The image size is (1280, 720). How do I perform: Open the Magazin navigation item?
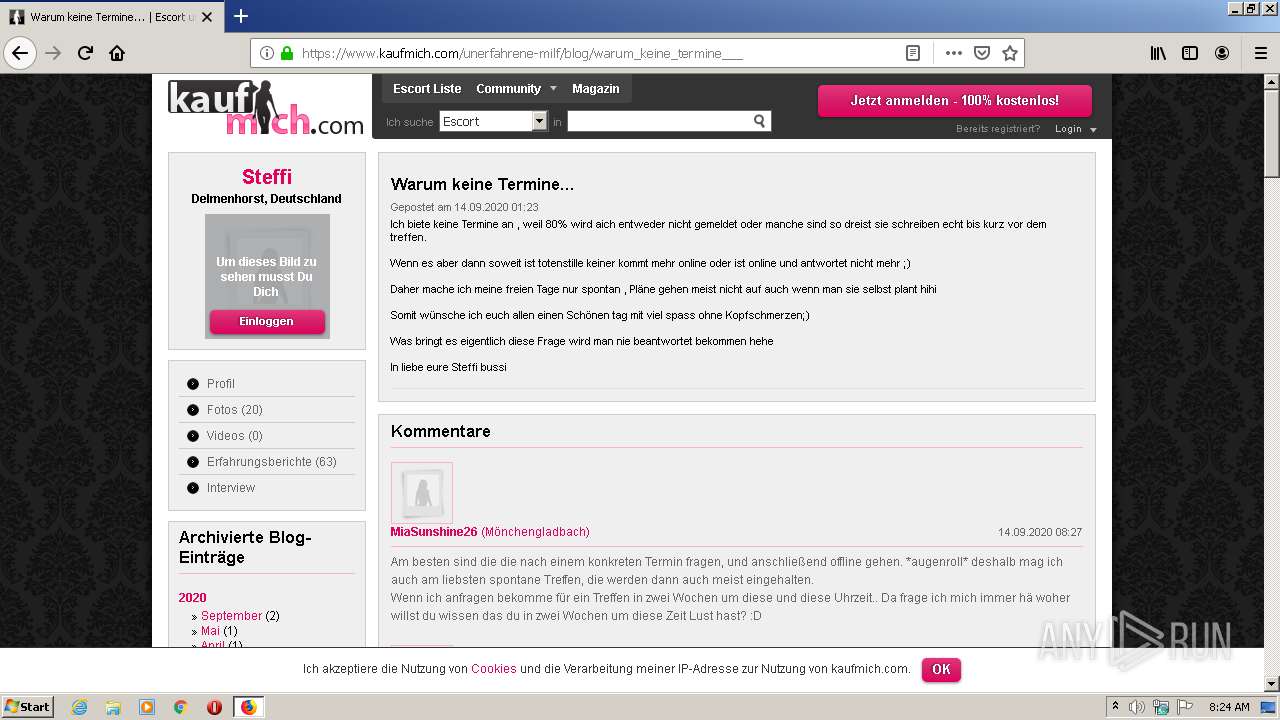tap(596, 88)
